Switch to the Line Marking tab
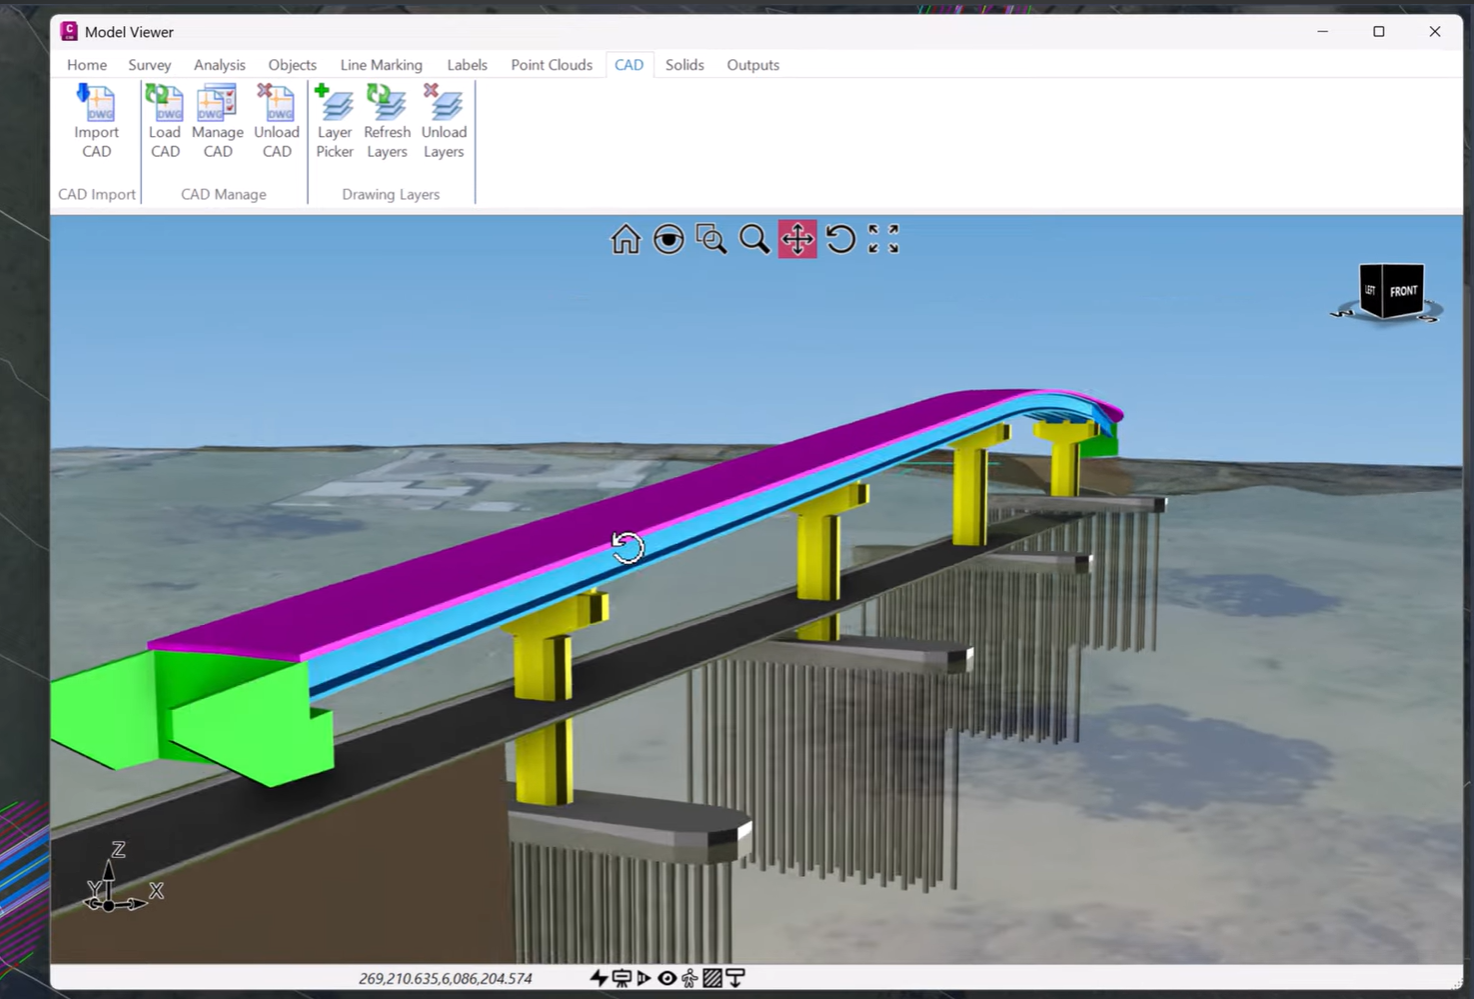The width and height of the screenshot is (1474, 999). [381, 65]
